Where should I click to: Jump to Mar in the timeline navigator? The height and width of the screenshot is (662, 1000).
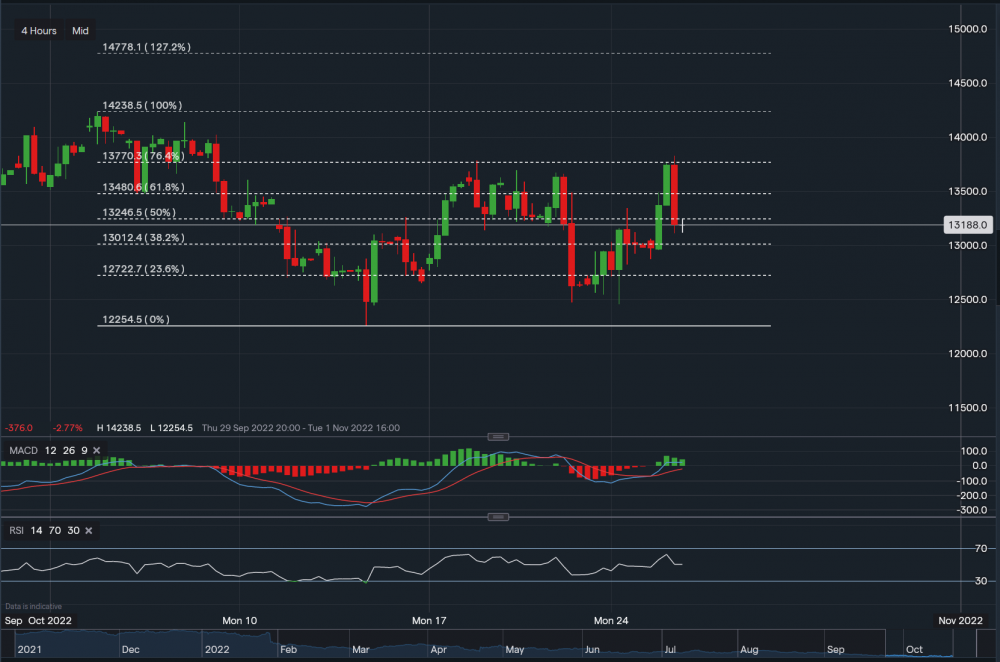[x=360, y=649]
